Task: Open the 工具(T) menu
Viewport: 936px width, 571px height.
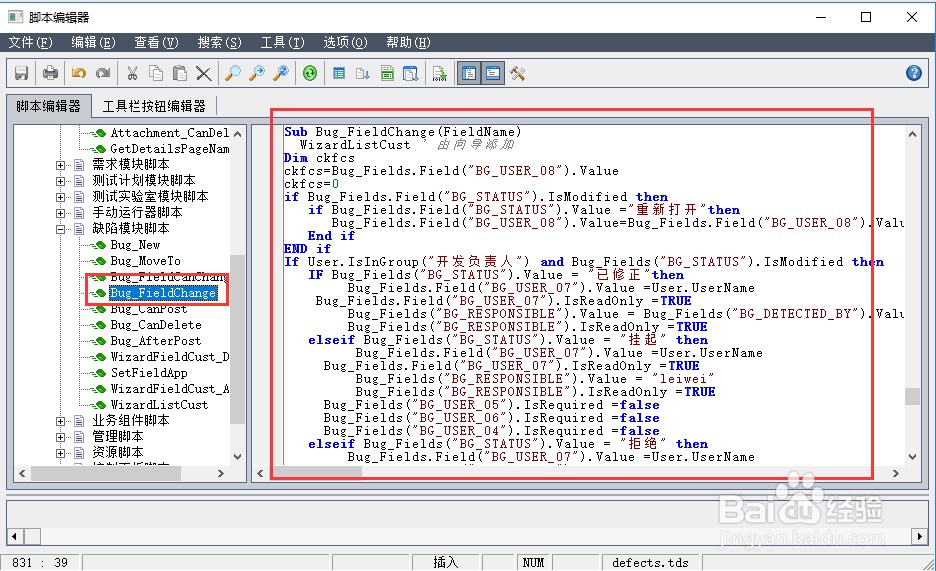Action: coord(282,42)
